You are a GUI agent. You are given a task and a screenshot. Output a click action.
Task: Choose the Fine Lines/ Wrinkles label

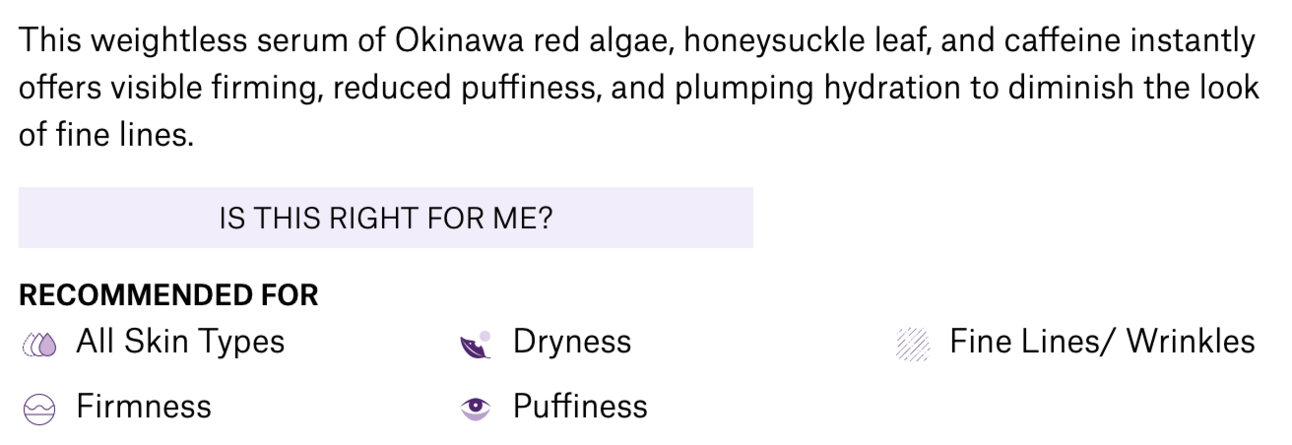[1102, 342]
